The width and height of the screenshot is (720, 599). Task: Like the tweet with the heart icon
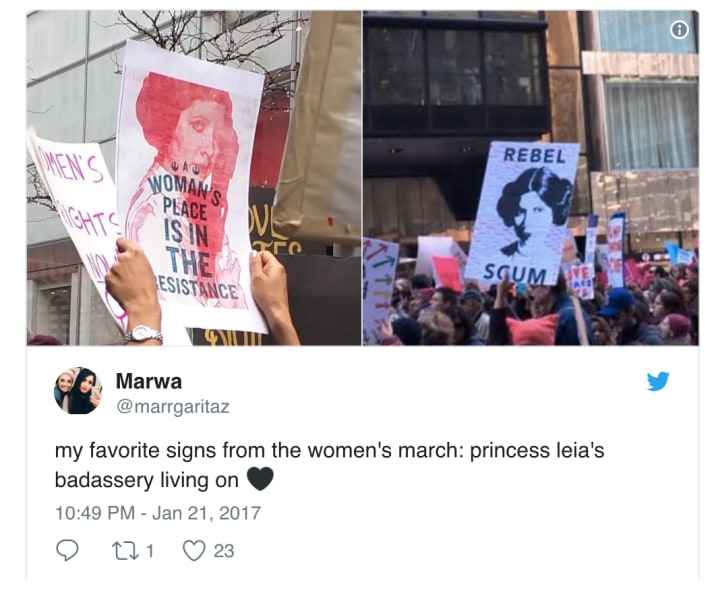tap(194, 550)
